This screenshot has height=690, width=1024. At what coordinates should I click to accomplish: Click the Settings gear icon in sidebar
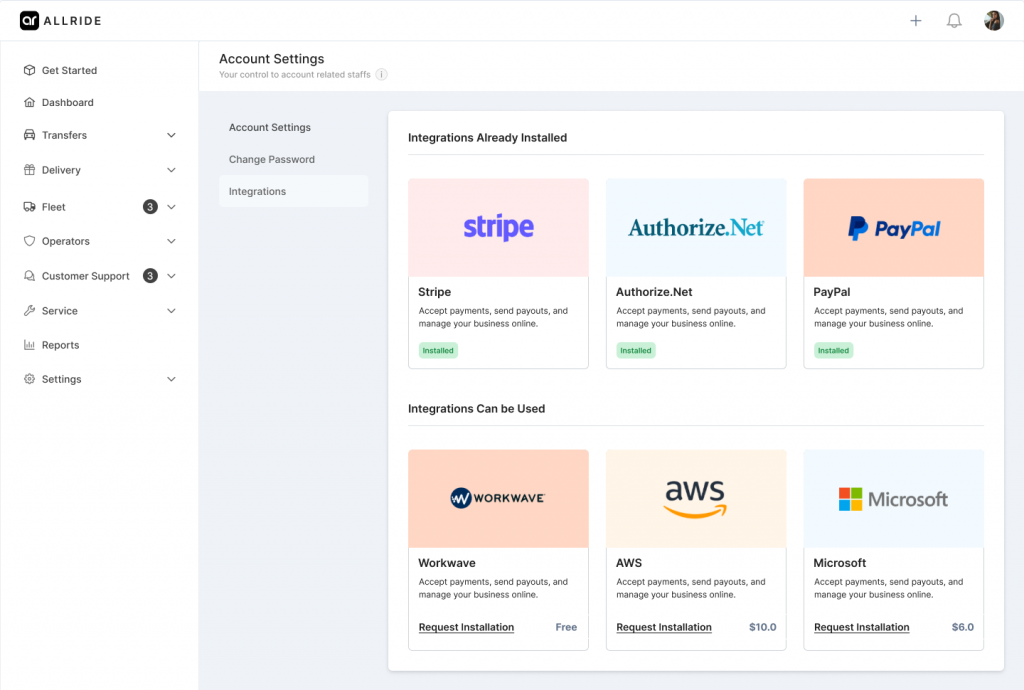point(29,379)
